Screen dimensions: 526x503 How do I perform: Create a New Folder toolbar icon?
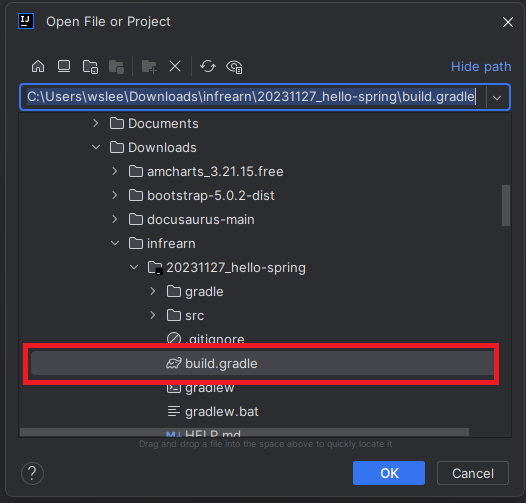pos(149,66)
